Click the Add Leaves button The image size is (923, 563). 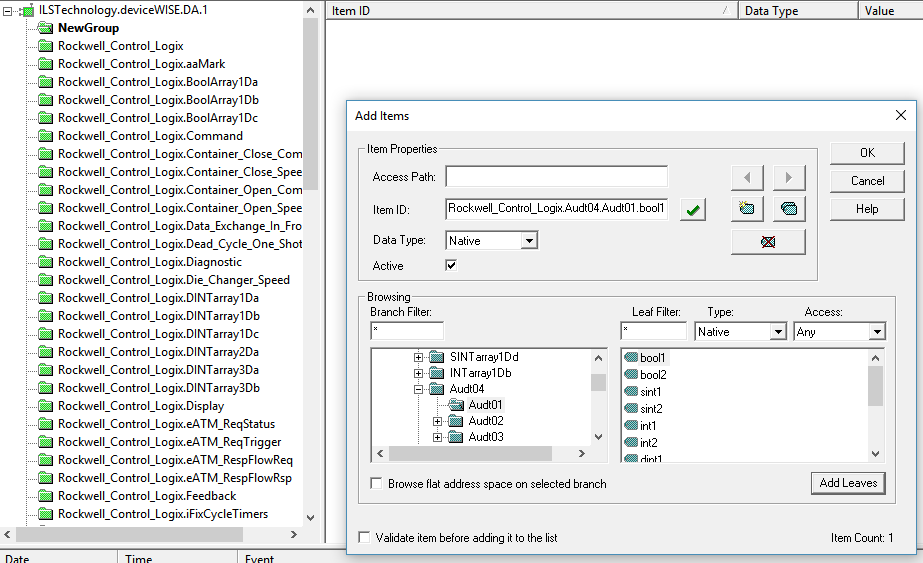tap(848, 483)
